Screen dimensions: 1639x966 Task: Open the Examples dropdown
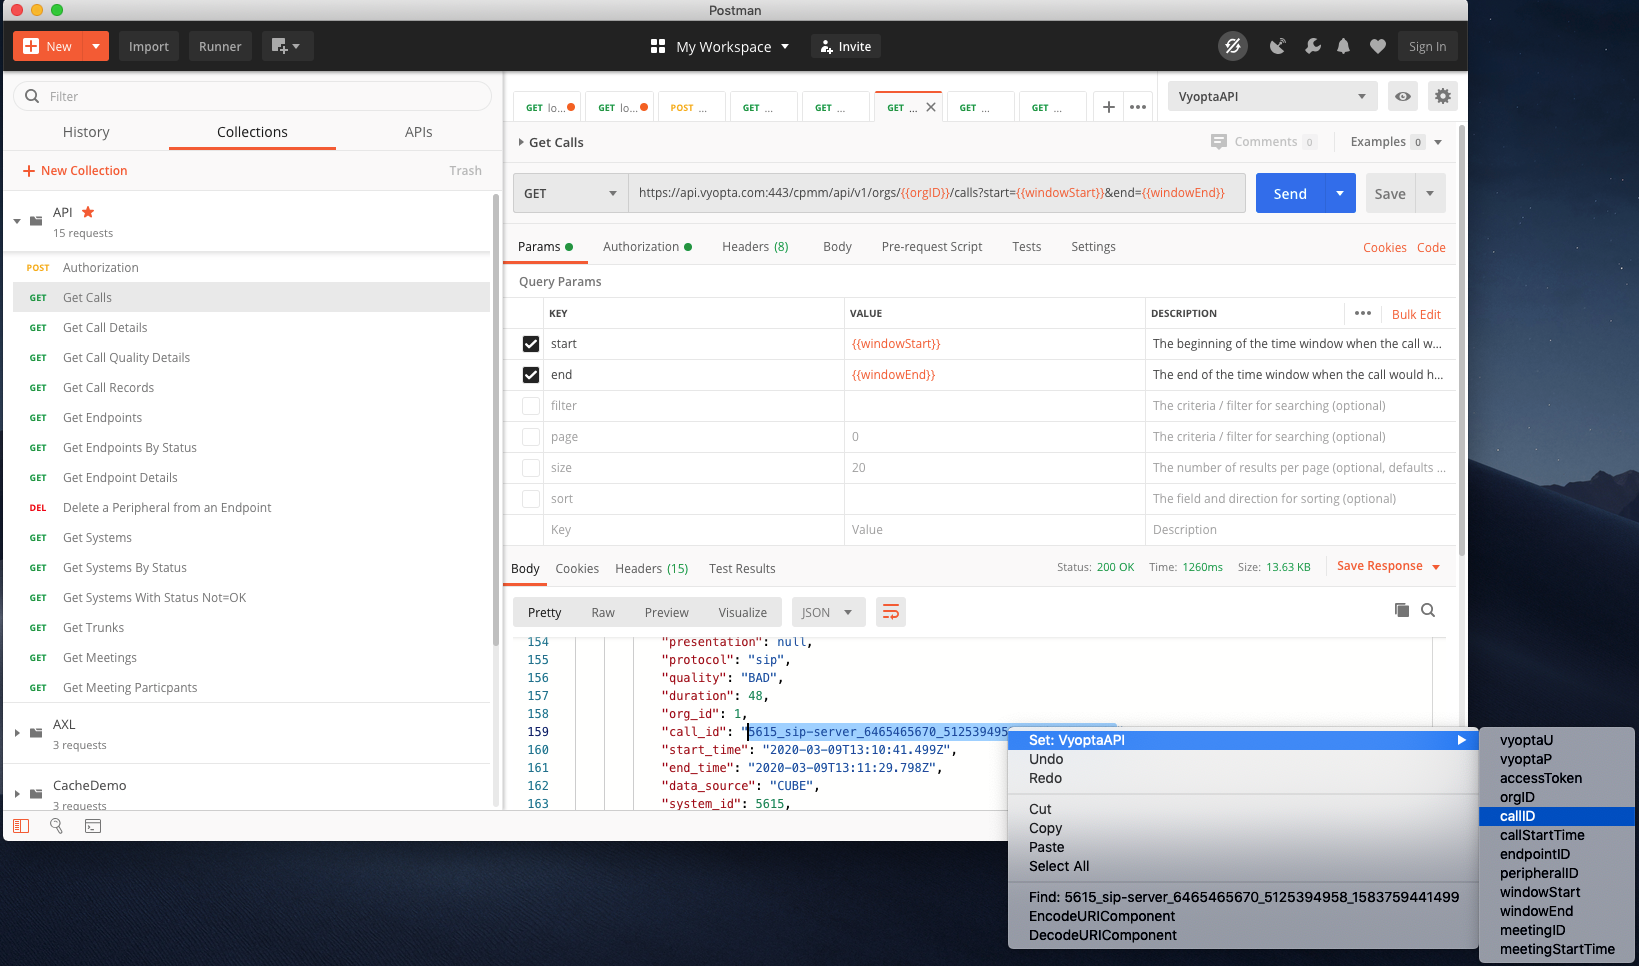(1396, 142)
